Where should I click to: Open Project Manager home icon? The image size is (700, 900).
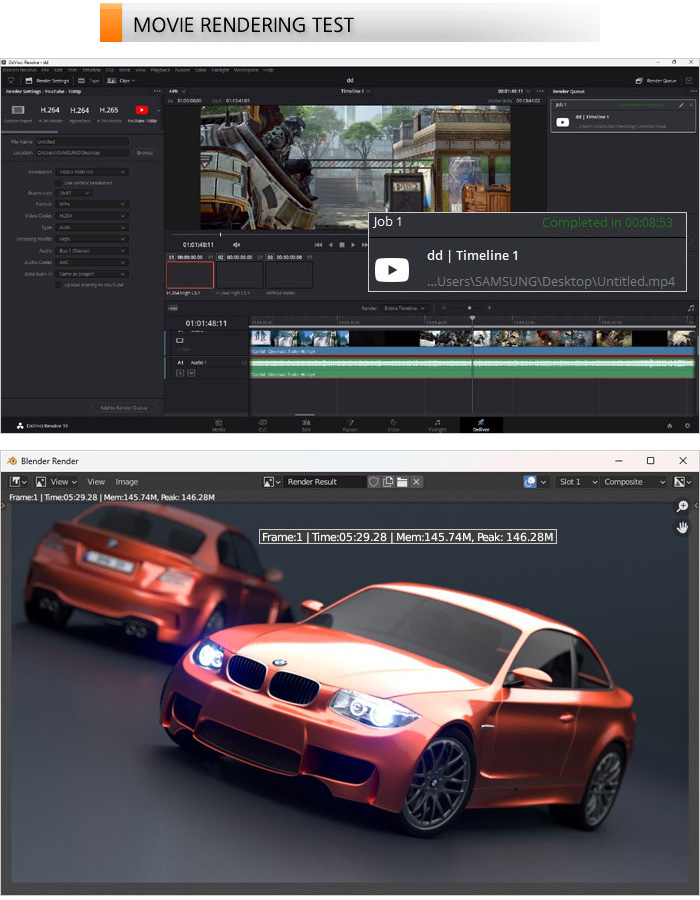click(x=669, y=425)
